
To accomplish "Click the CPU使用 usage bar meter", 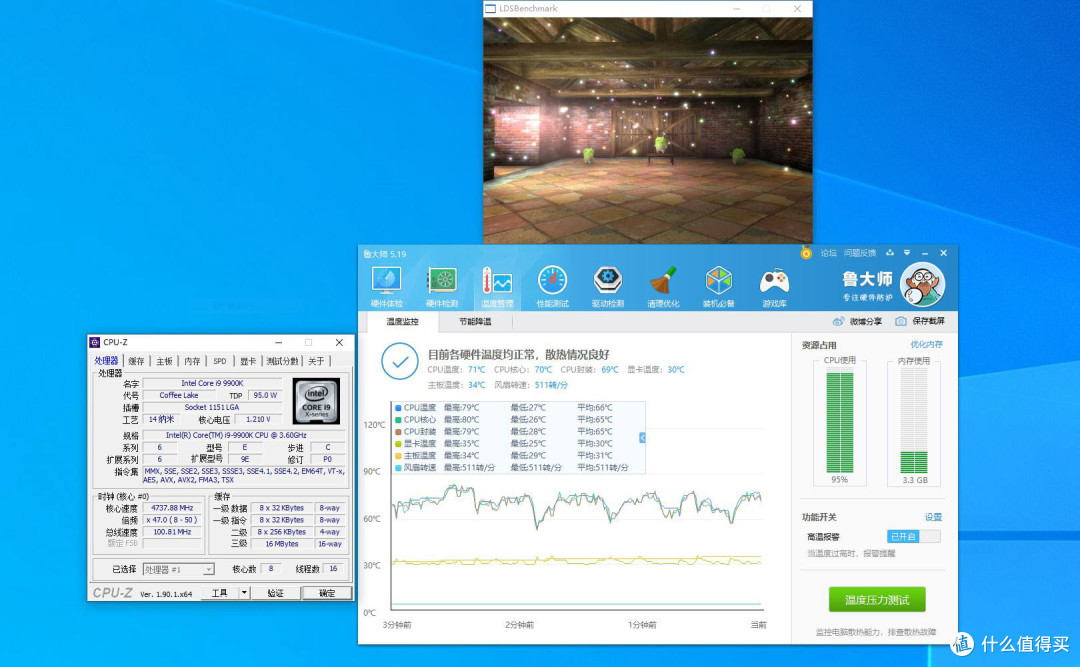I will 839,422.
